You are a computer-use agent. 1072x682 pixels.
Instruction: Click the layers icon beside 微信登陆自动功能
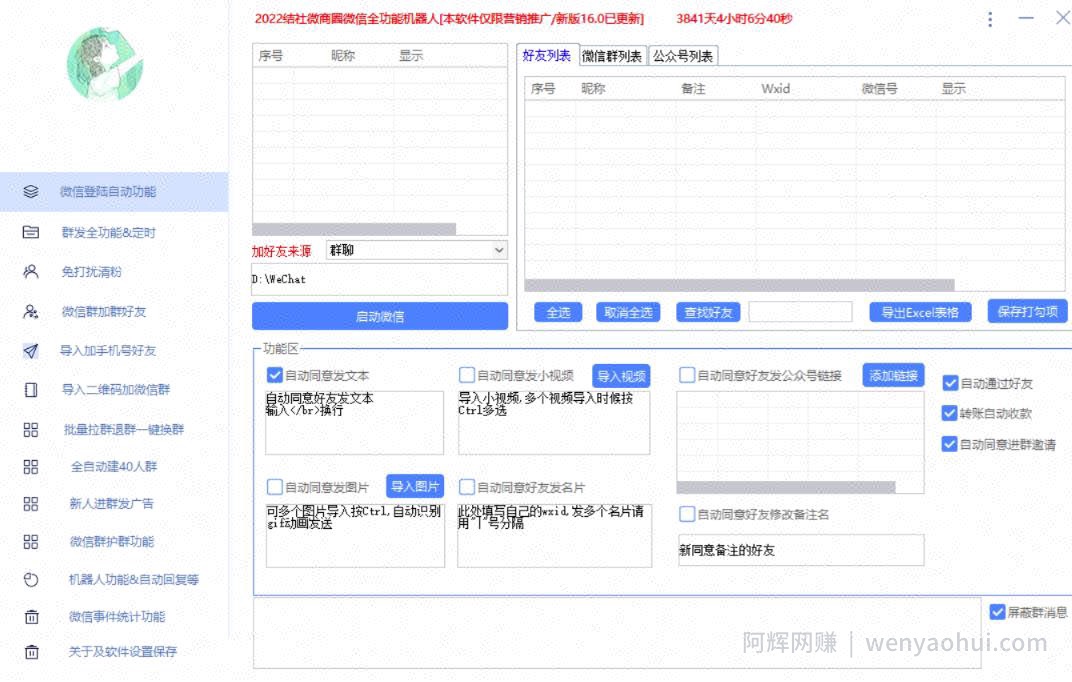31,191
